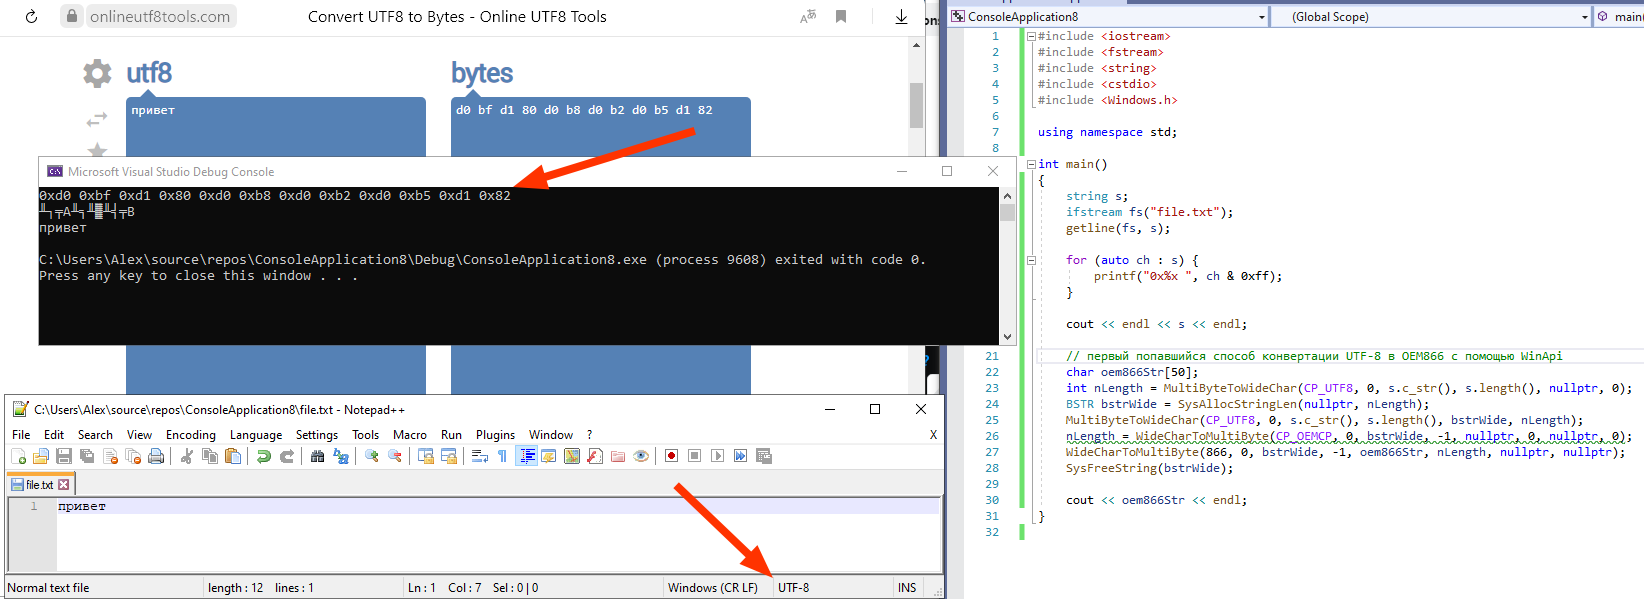
Task: Toggle word wrap in Notepad++
Action: (x=479, y=456)
